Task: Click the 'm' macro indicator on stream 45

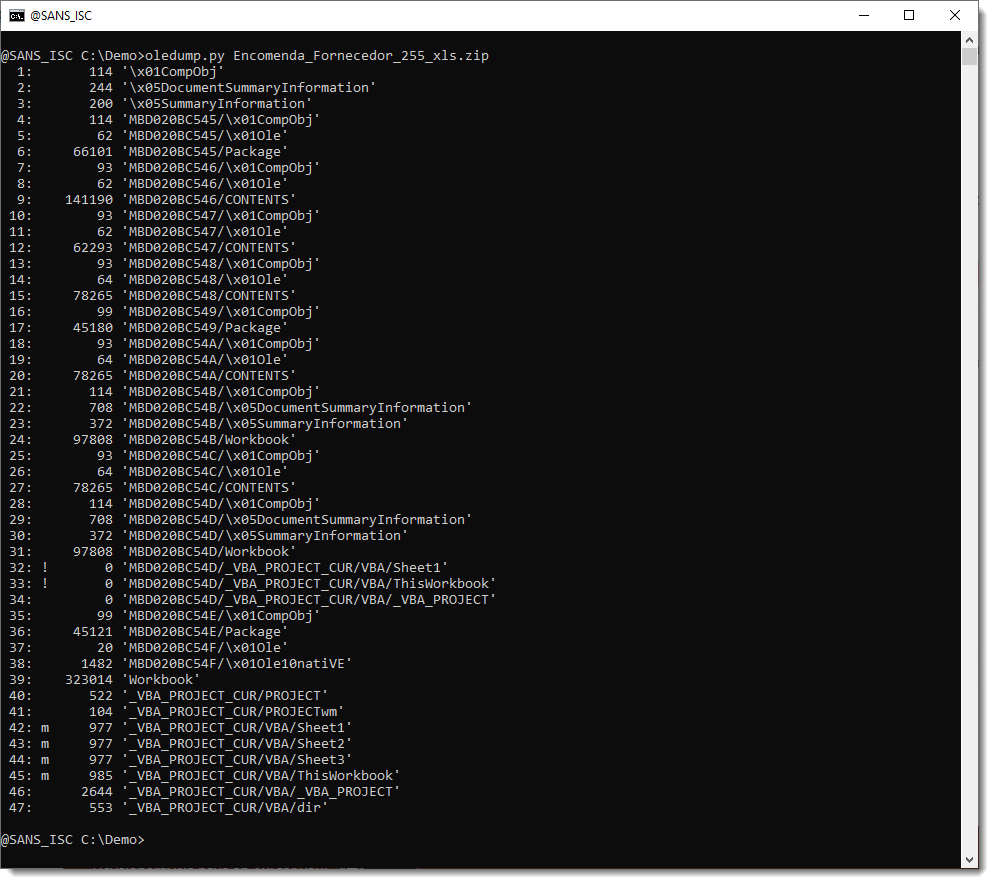Action: point(45,776)
